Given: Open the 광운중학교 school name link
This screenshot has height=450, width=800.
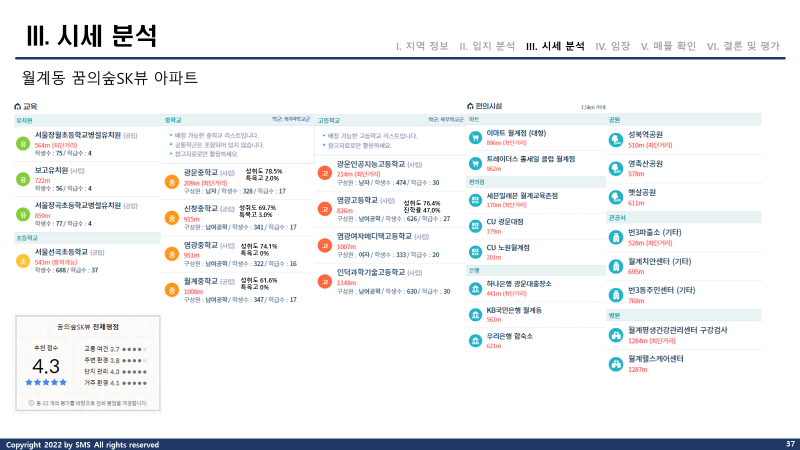Looking at the screenshot, I should [201, 172].
